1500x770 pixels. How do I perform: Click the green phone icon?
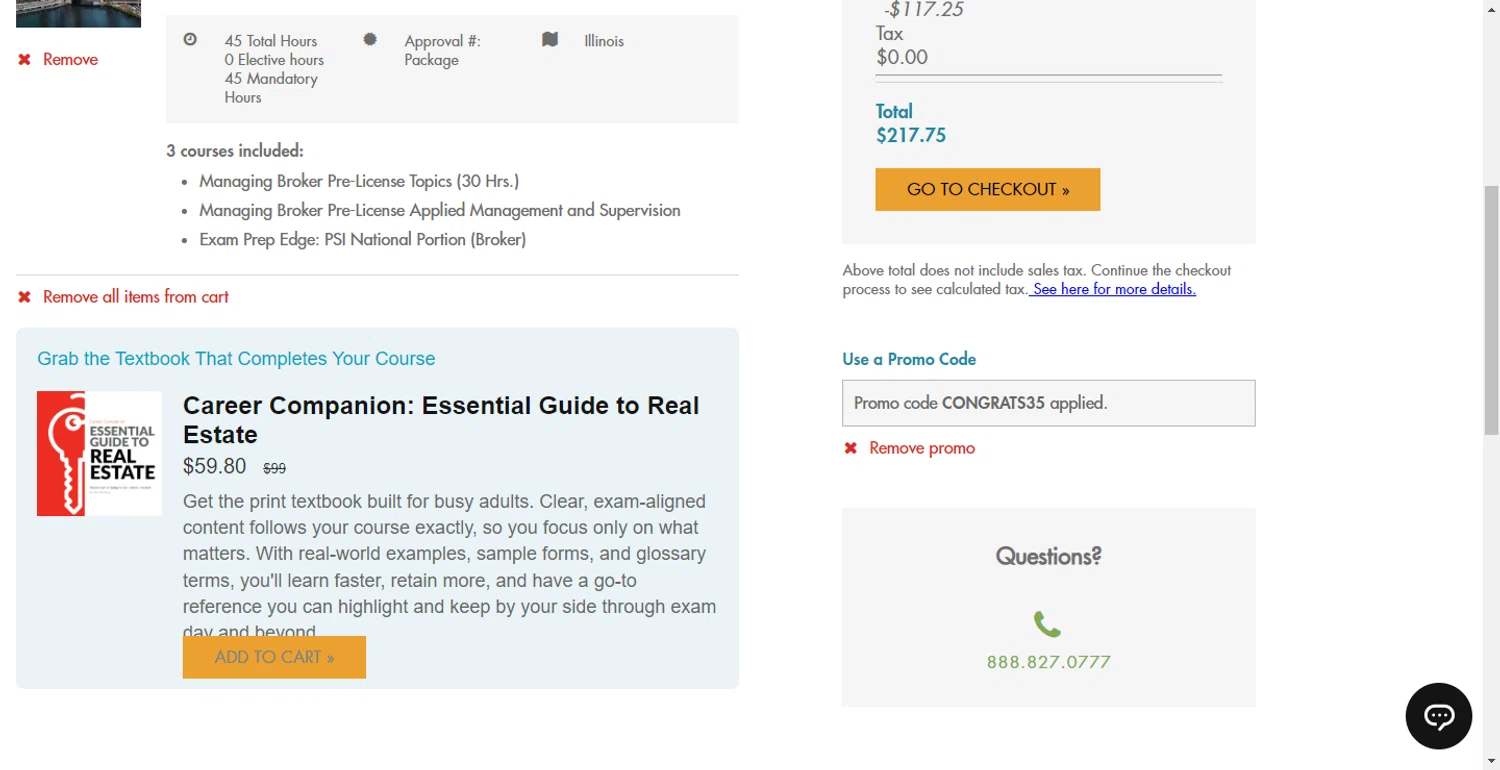[1047, 625]
